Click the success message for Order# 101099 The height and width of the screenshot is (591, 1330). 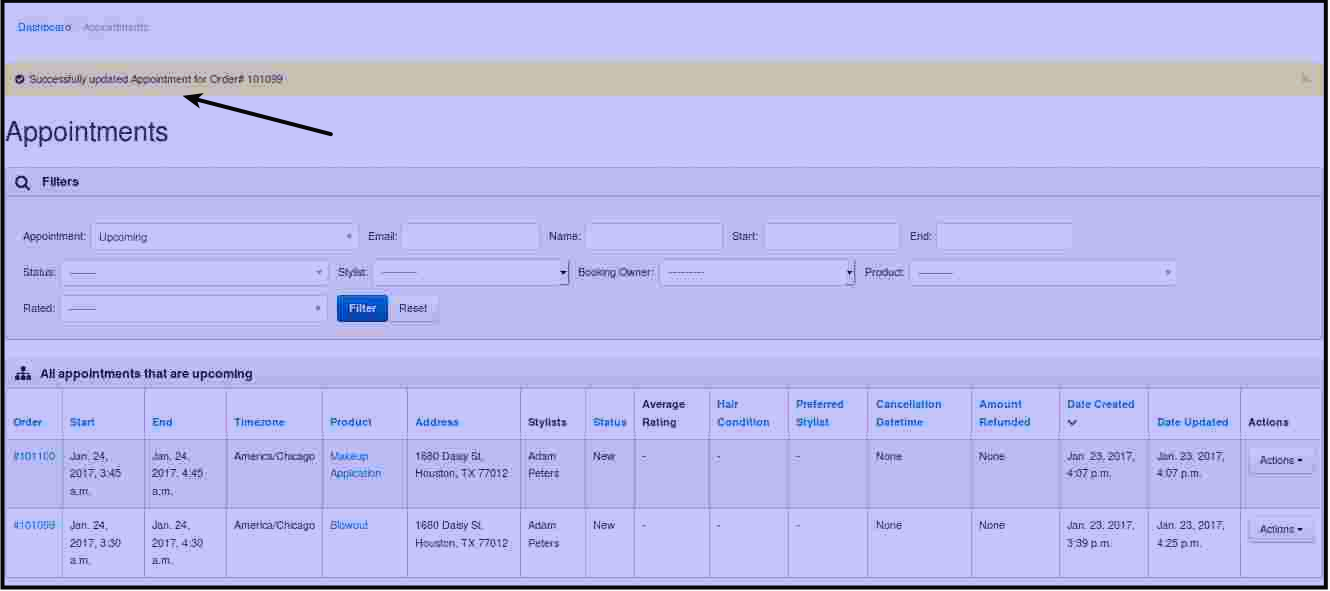157,79
